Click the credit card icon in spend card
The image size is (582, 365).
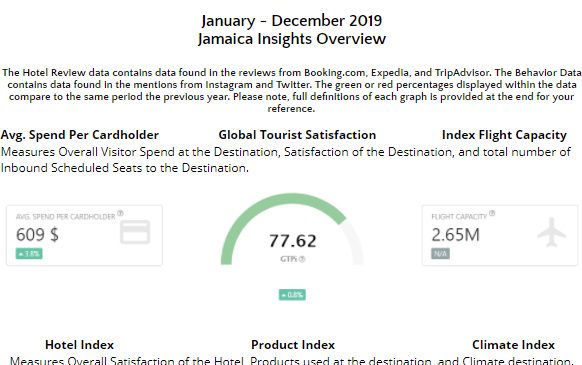click(x=135, y=232)
